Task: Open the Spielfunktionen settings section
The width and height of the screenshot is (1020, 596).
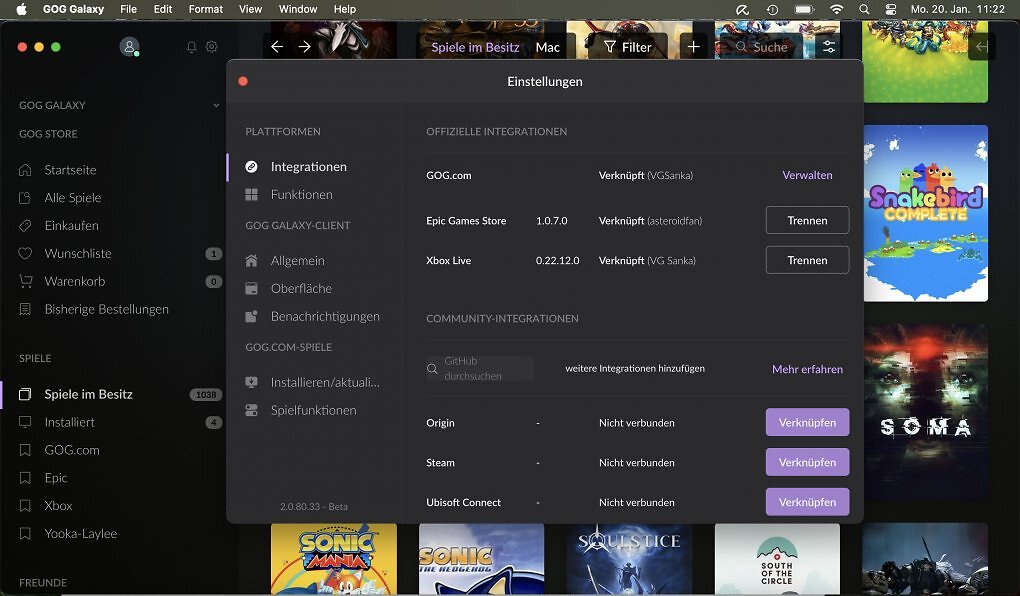Action: (x=313, y=410)
